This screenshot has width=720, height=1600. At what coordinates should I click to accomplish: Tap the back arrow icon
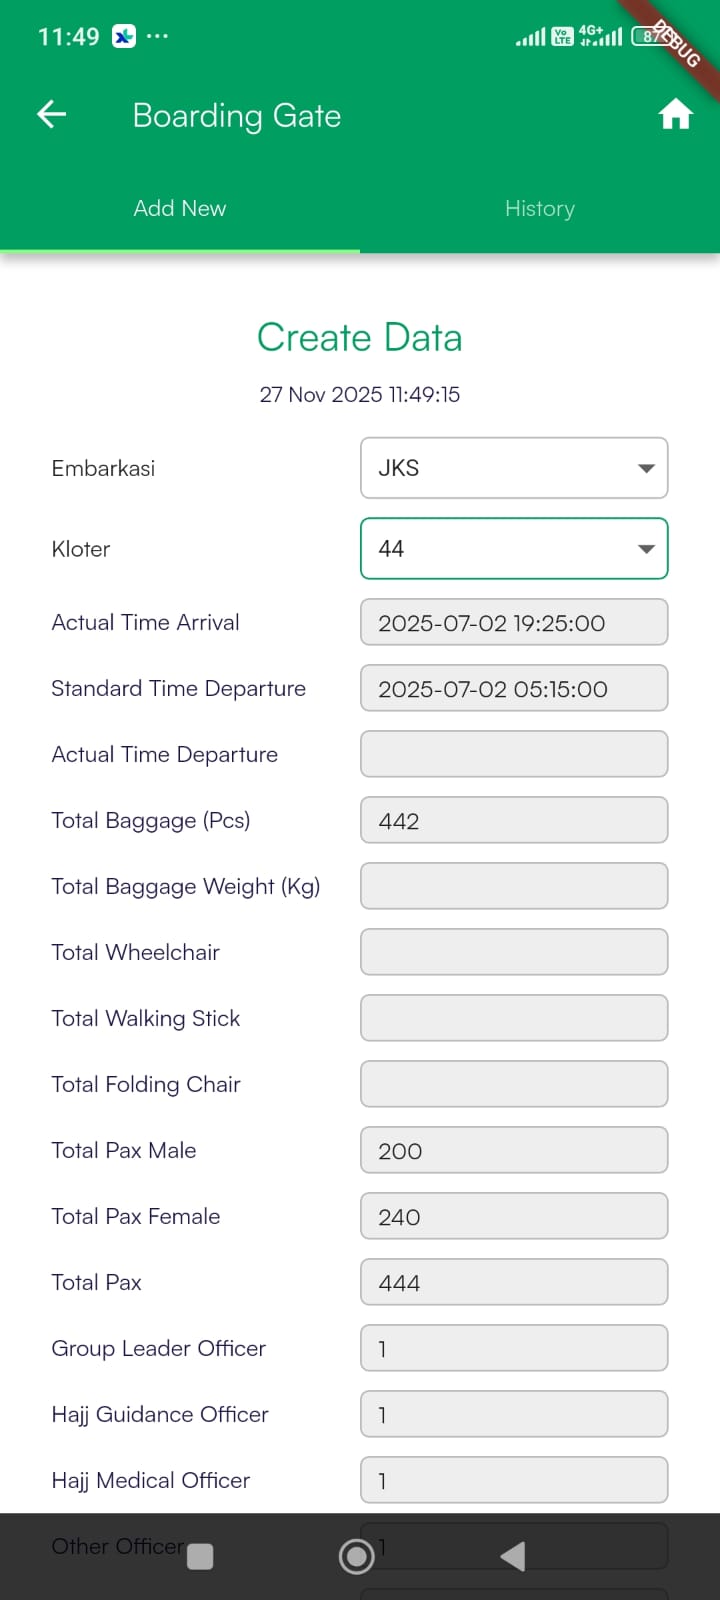[52, 115]
